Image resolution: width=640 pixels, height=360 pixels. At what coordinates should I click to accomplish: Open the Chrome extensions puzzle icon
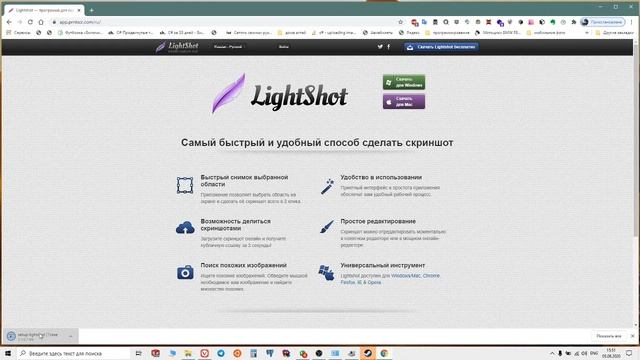point(574,22)
